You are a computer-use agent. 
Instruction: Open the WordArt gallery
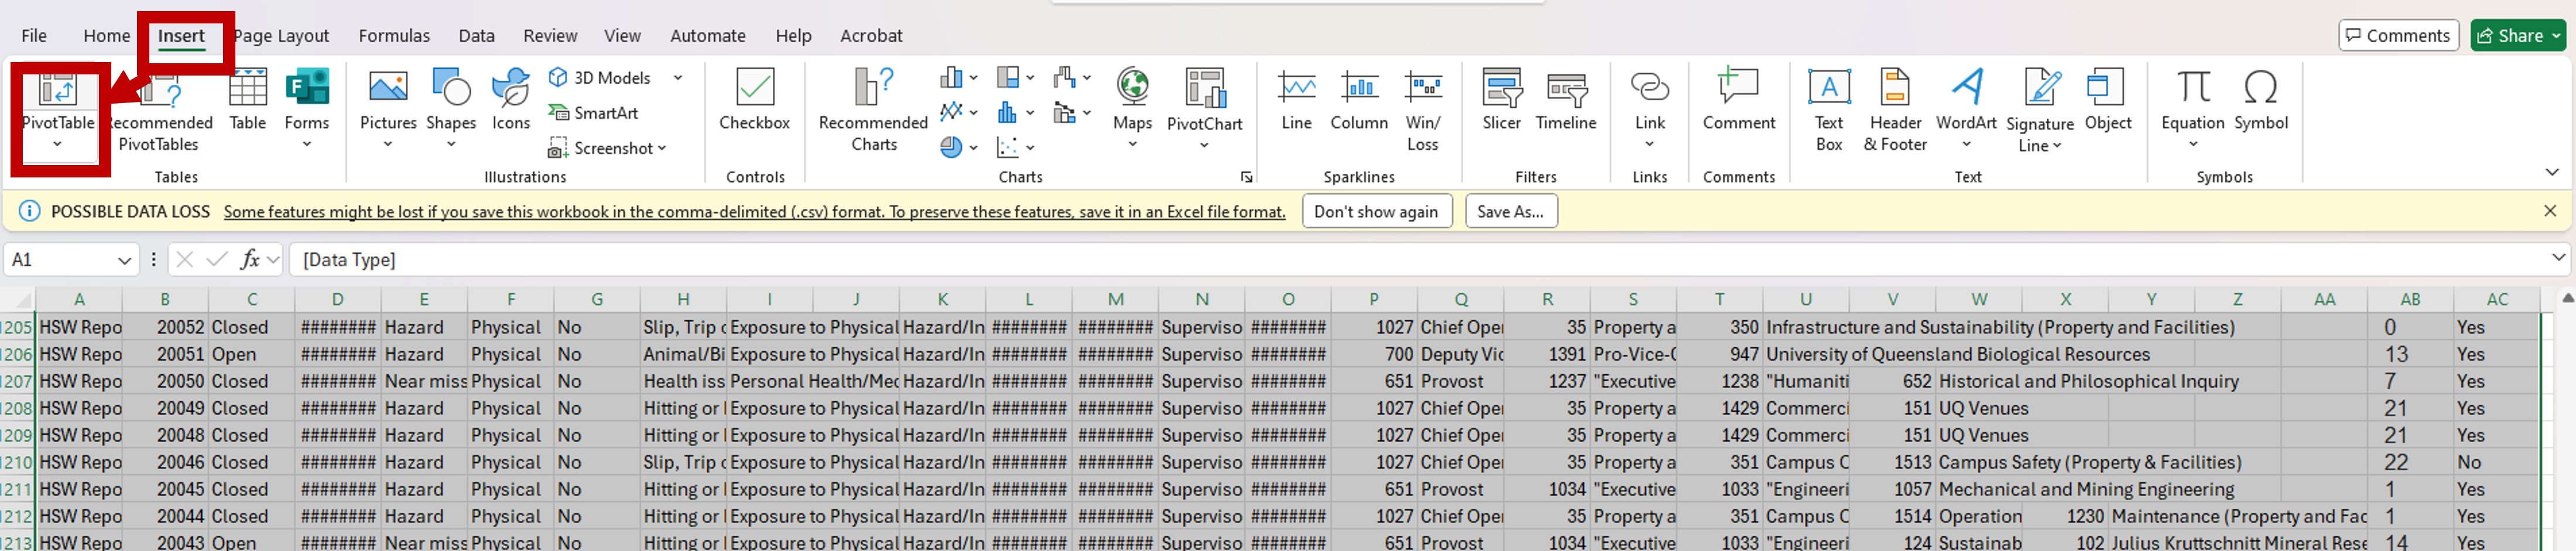[1966, 108]
